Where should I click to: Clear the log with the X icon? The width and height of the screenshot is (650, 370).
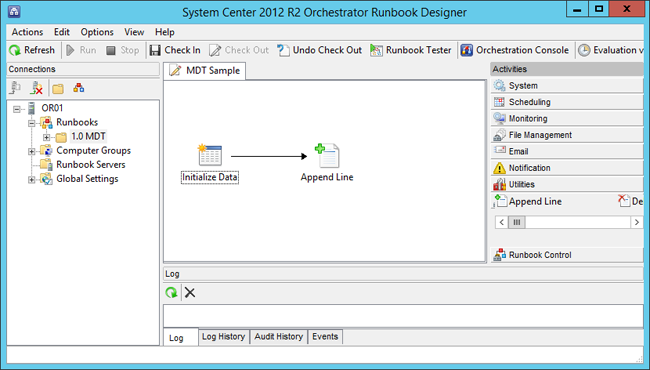click(190, 293)
